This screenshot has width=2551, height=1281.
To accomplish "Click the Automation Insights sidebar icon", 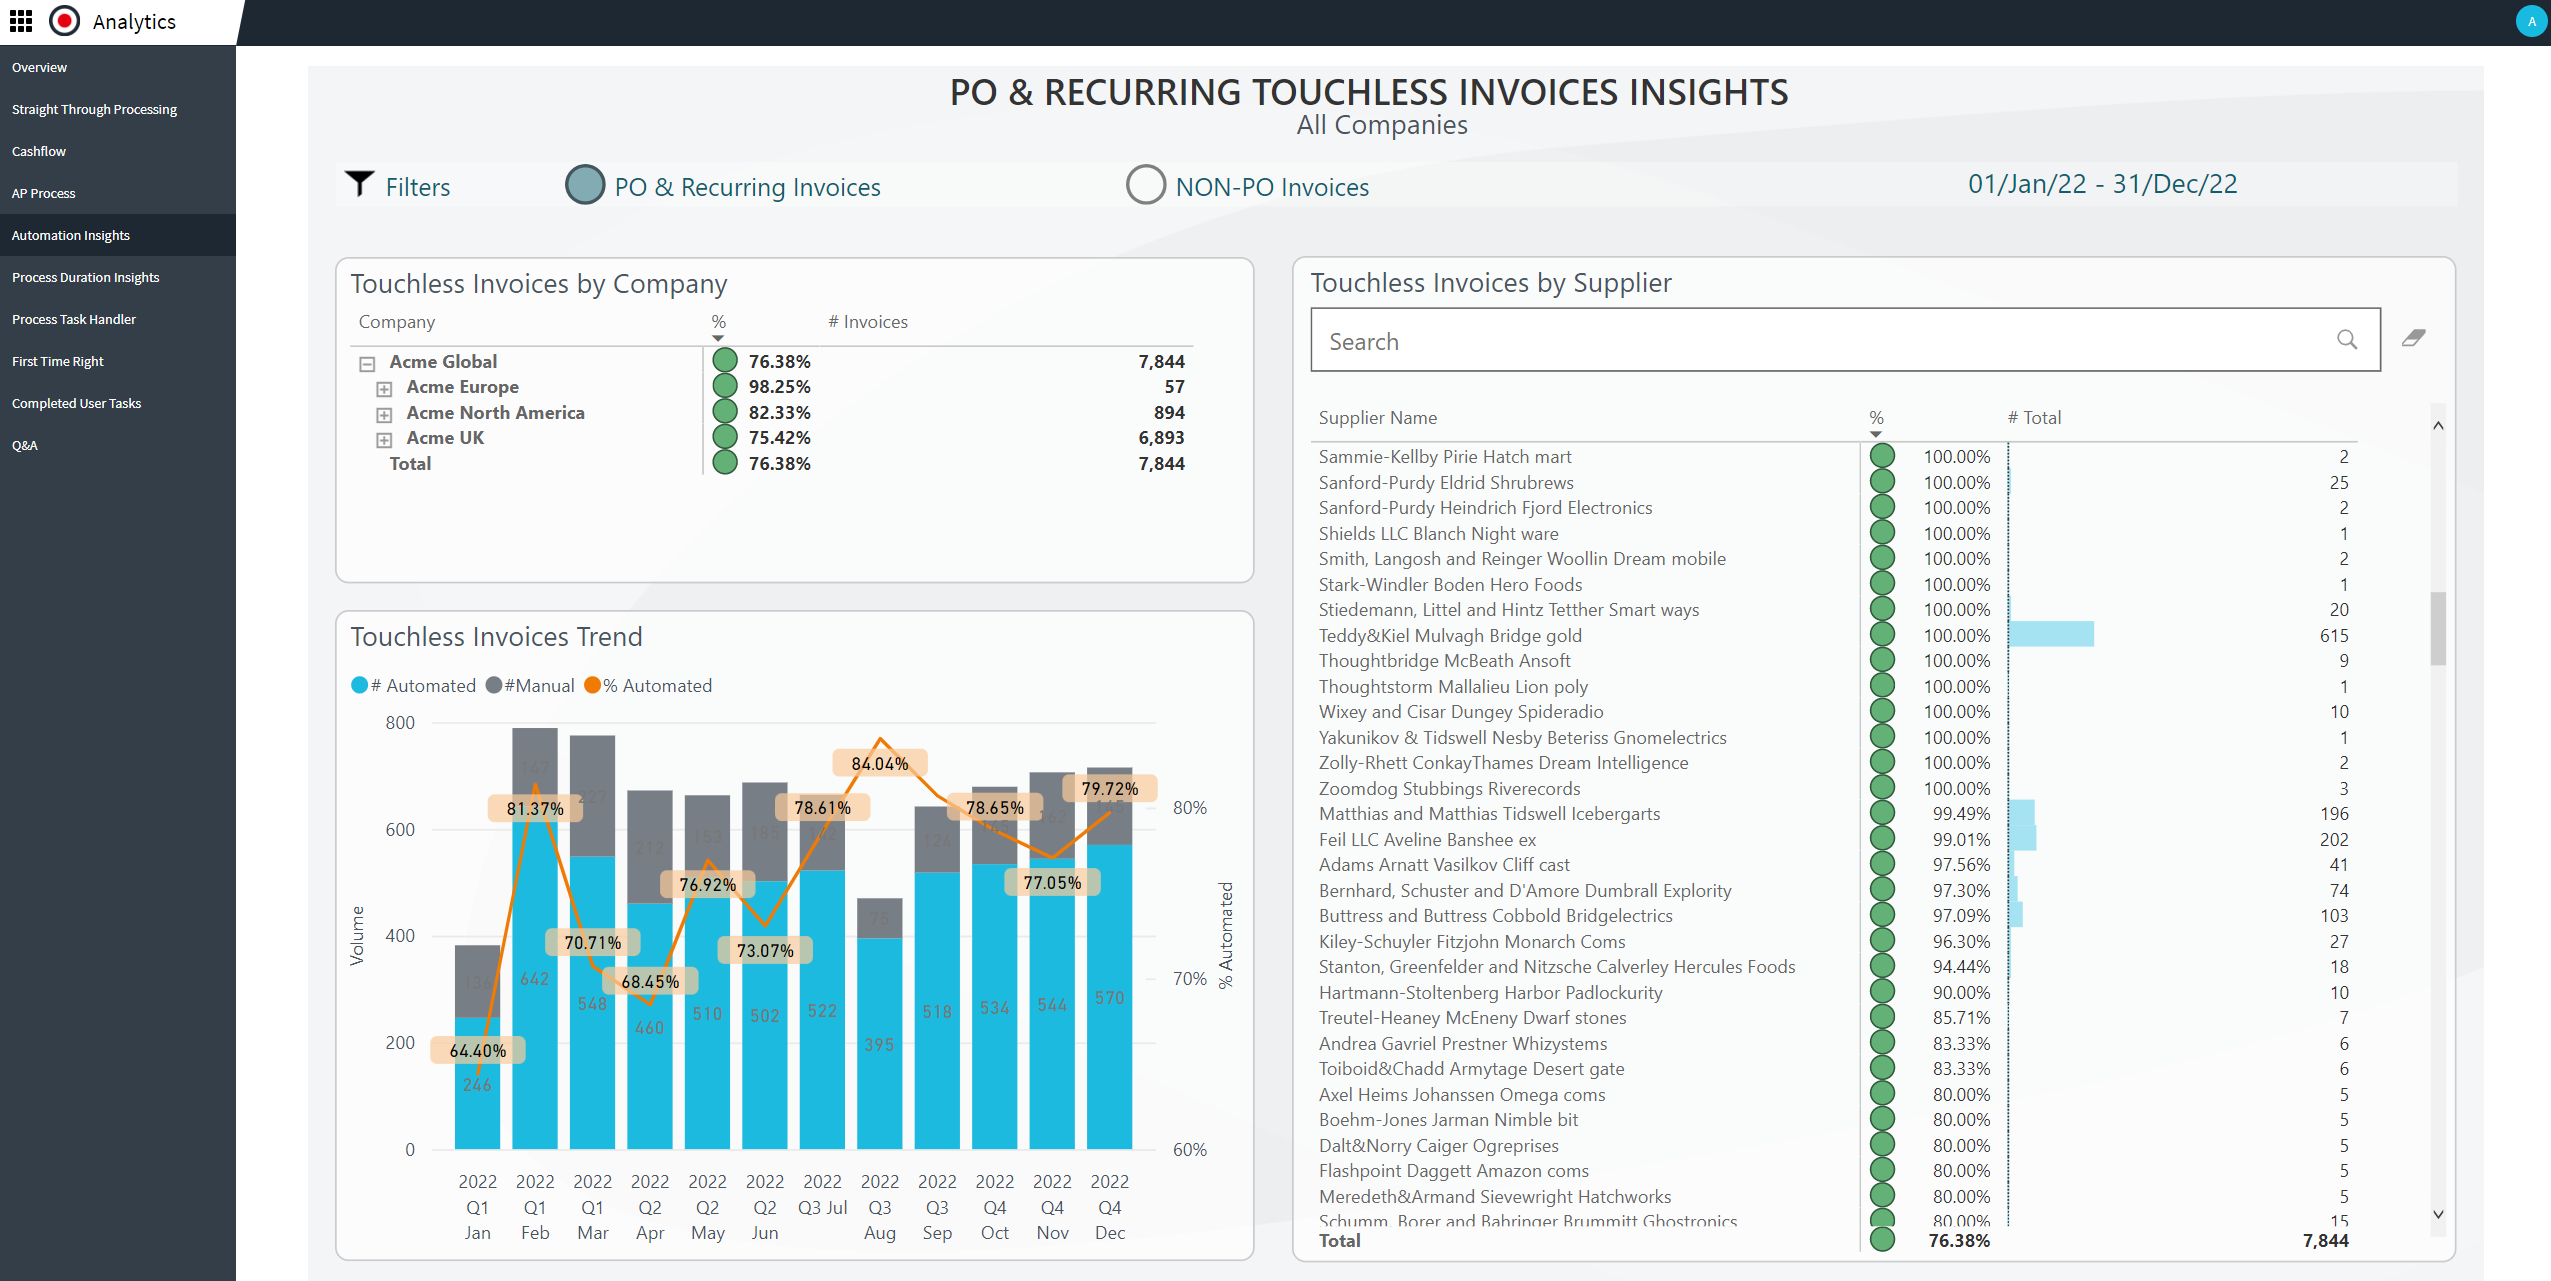I will pyautogui.click(x=73, y=235).
